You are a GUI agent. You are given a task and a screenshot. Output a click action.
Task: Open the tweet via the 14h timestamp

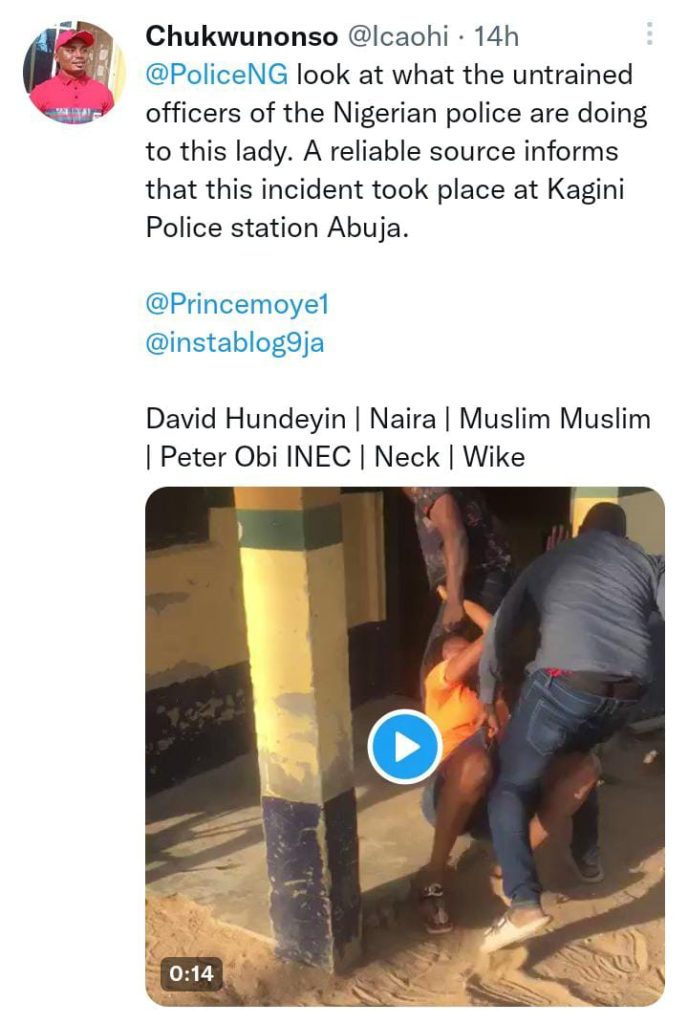click(x=496, y=36)
